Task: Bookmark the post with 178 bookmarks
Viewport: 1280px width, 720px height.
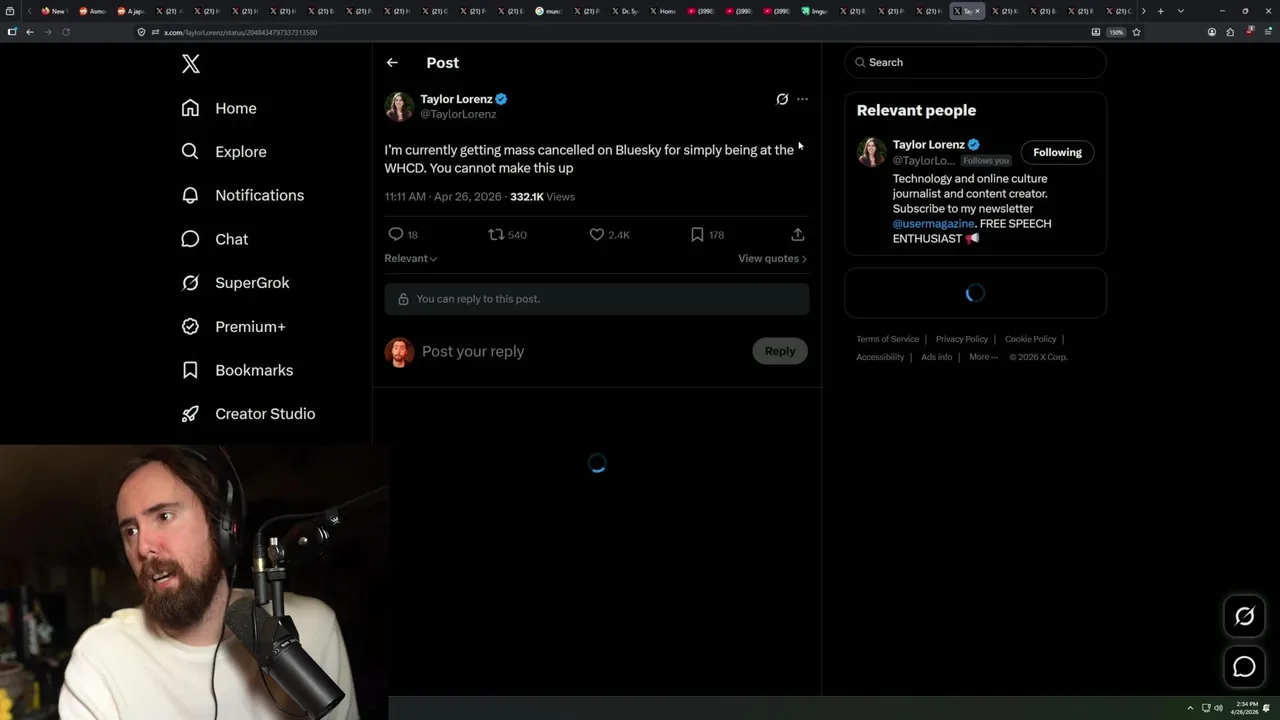Action: (697, 234)
